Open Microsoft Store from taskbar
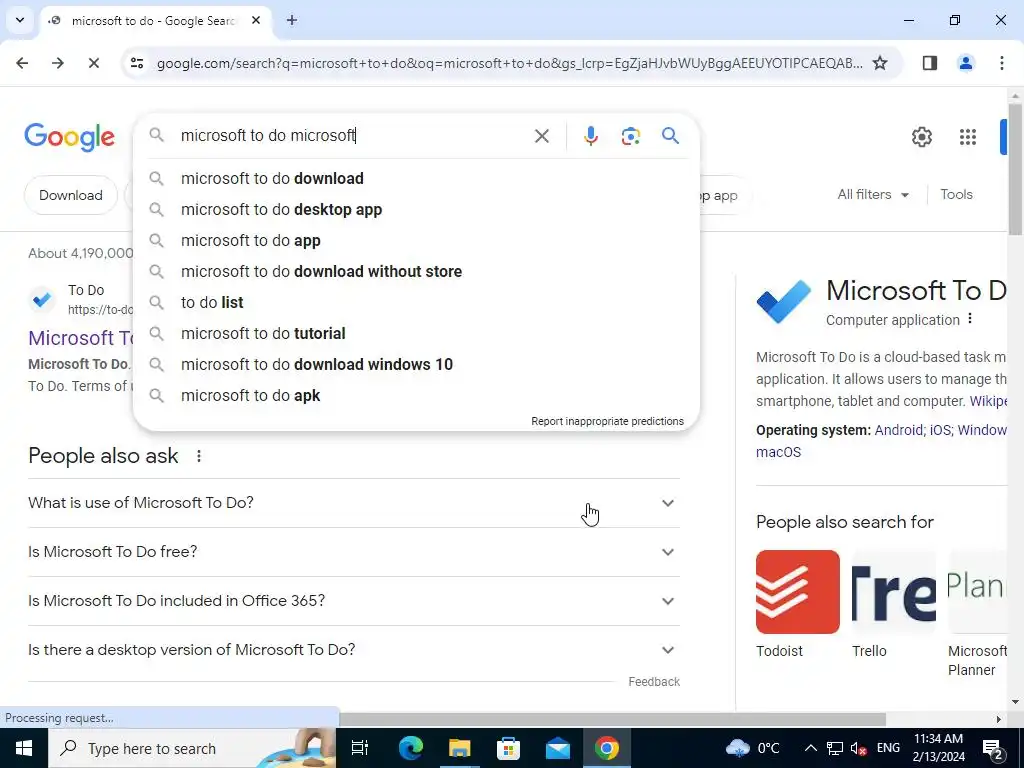1024x768 pixels. coord(508,748)
